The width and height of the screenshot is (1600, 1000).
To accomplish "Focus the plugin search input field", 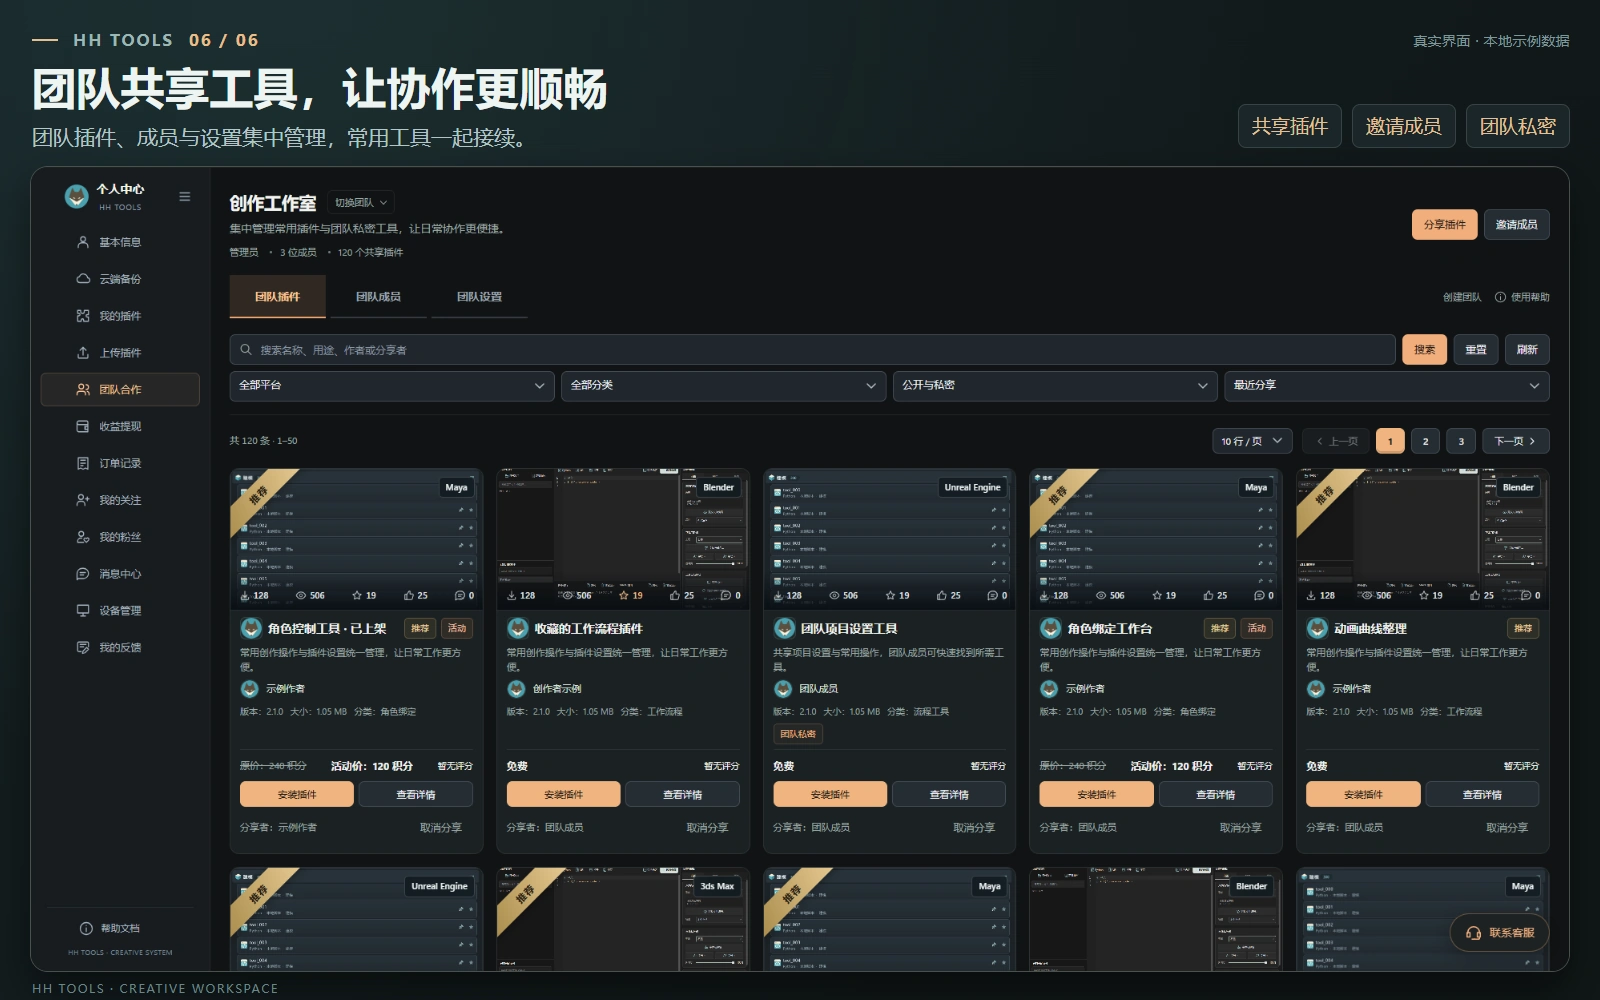I will pos(812,350).
